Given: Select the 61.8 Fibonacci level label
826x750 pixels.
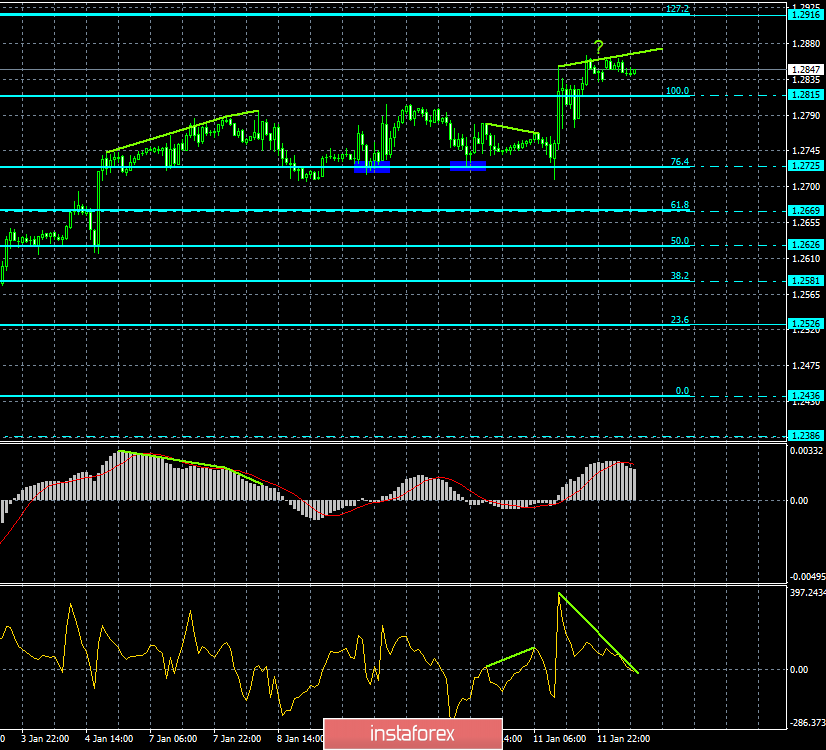Looking at the screenshot, I should click(x=679, y=204).
